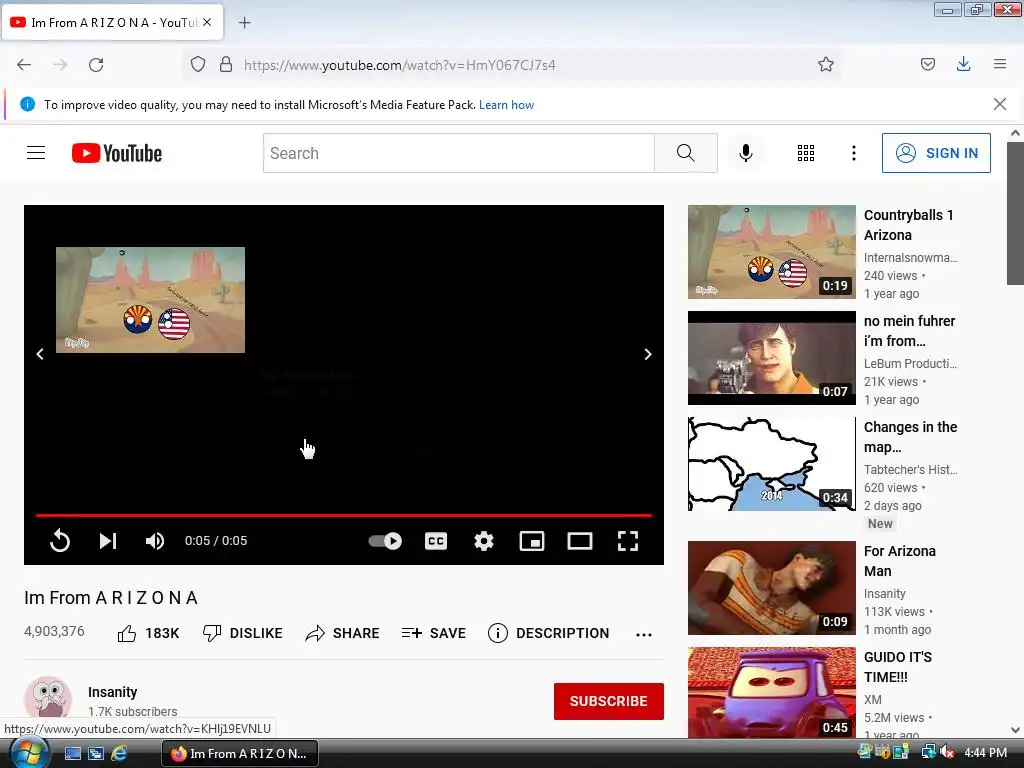Viewport: 1024px width, 768px height.
Task: Go to the YouTube home logo
Action: click(117, 153)
